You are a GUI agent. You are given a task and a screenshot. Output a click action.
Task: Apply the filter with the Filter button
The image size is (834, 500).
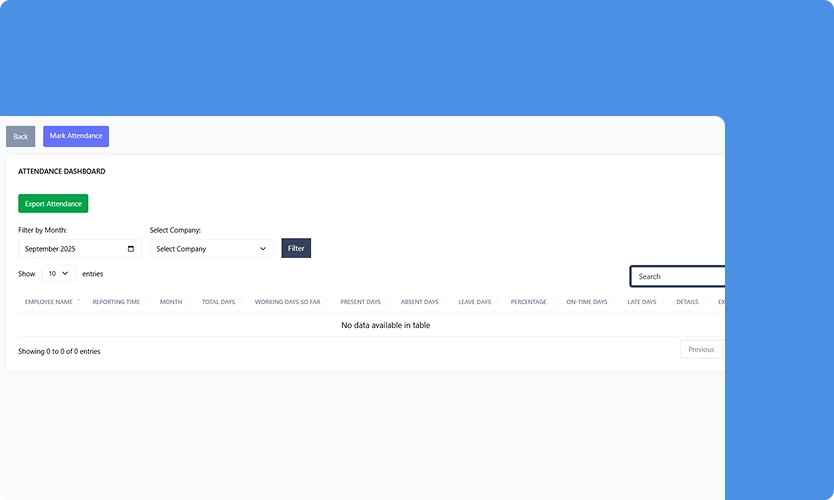pyautogui.click(x=296, y=248)
